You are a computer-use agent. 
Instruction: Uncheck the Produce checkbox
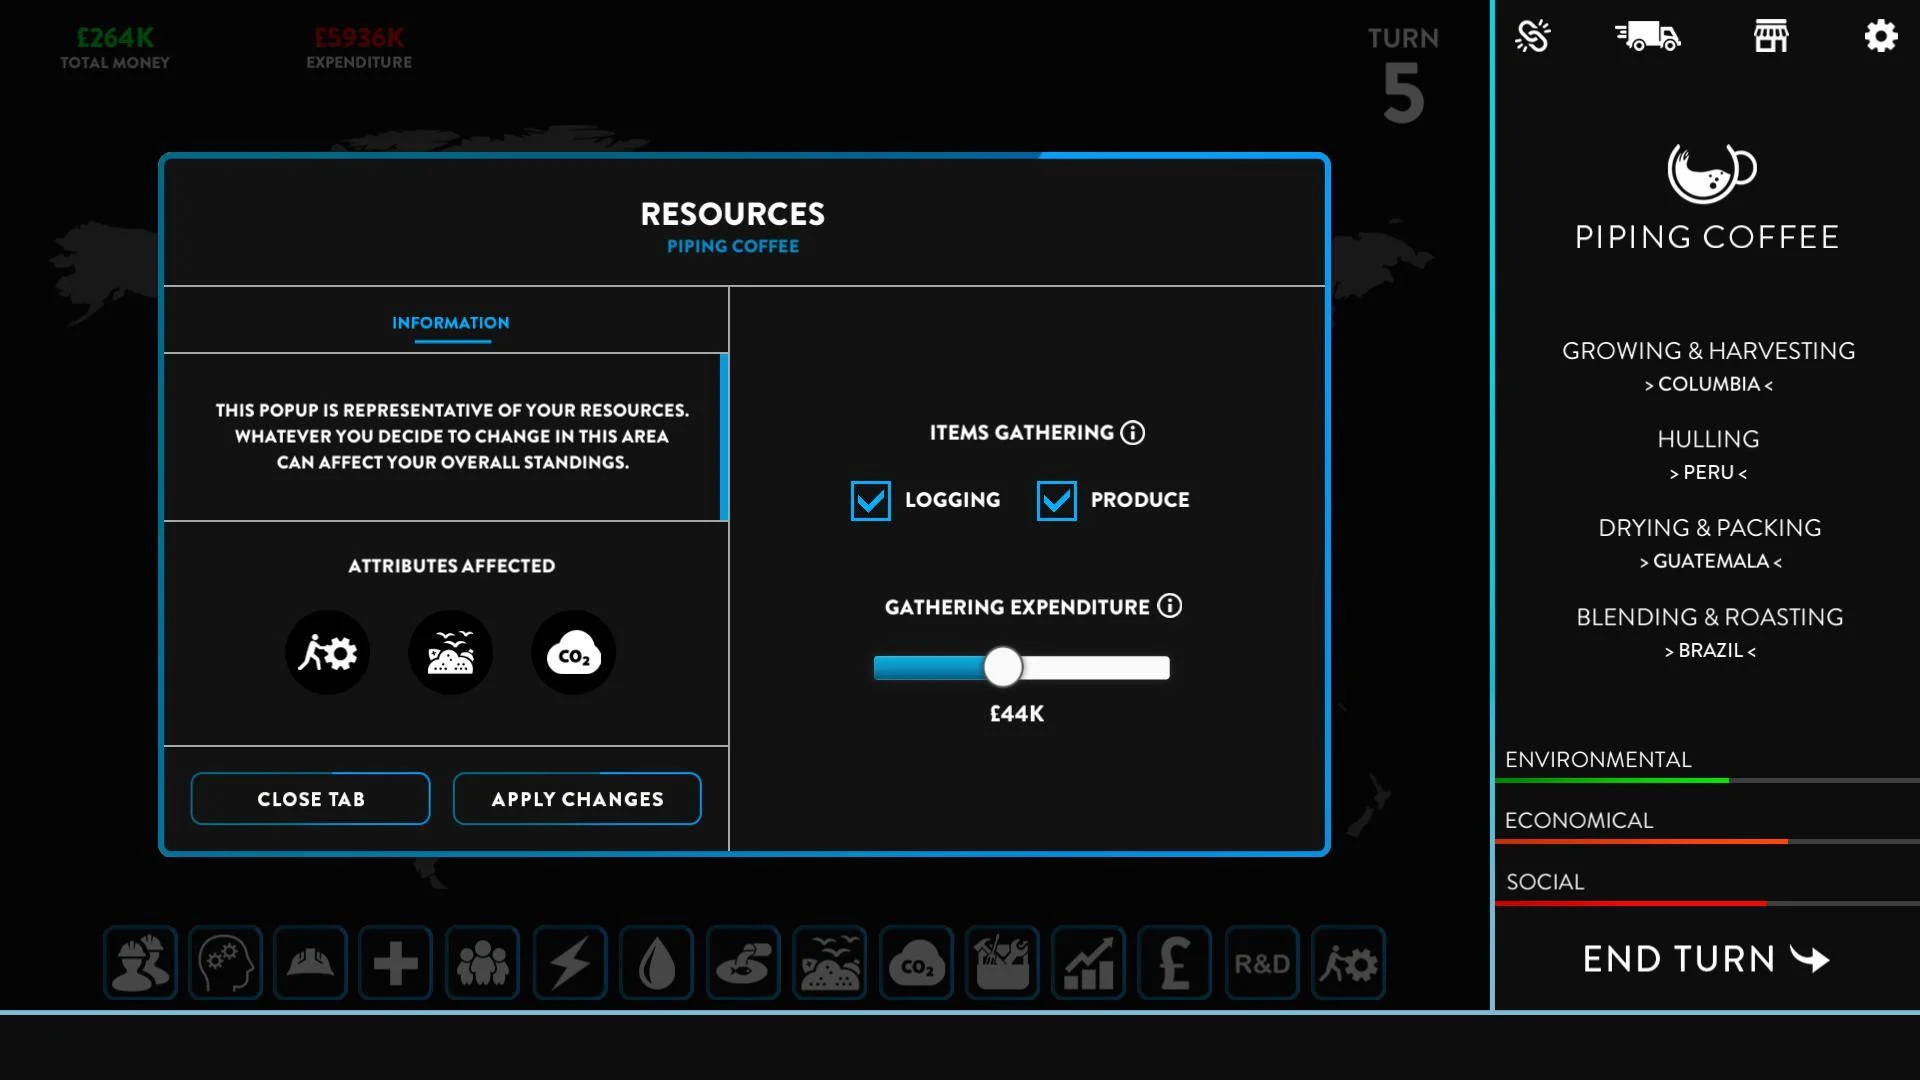point(1056,500)
